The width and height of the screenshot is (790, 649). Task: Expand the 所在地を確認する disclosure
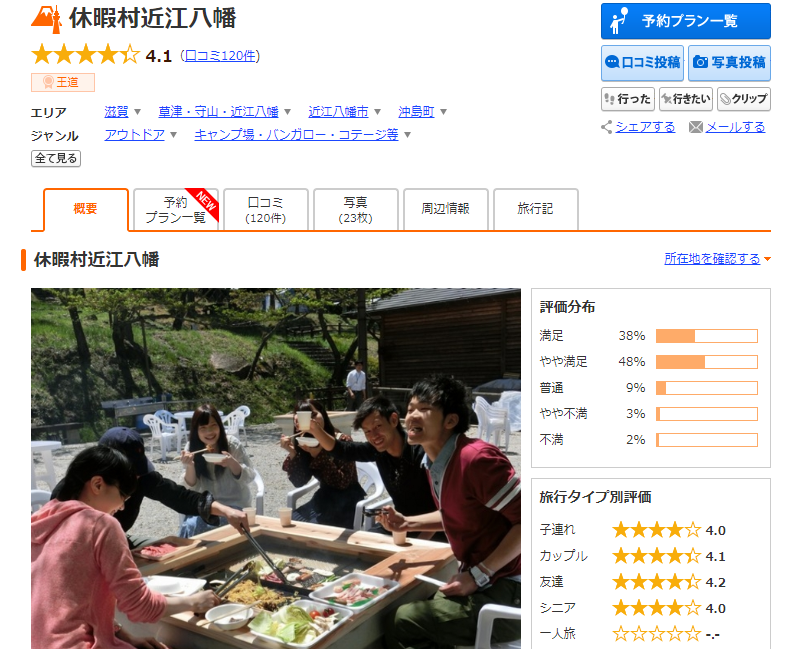pyautogui.click(x=767, y=259)
